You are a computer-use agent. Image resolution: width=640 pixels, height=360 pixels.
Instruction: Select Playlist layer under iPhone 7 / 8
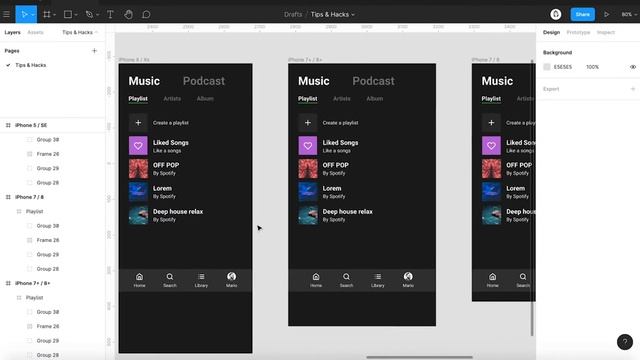point(34,211)
